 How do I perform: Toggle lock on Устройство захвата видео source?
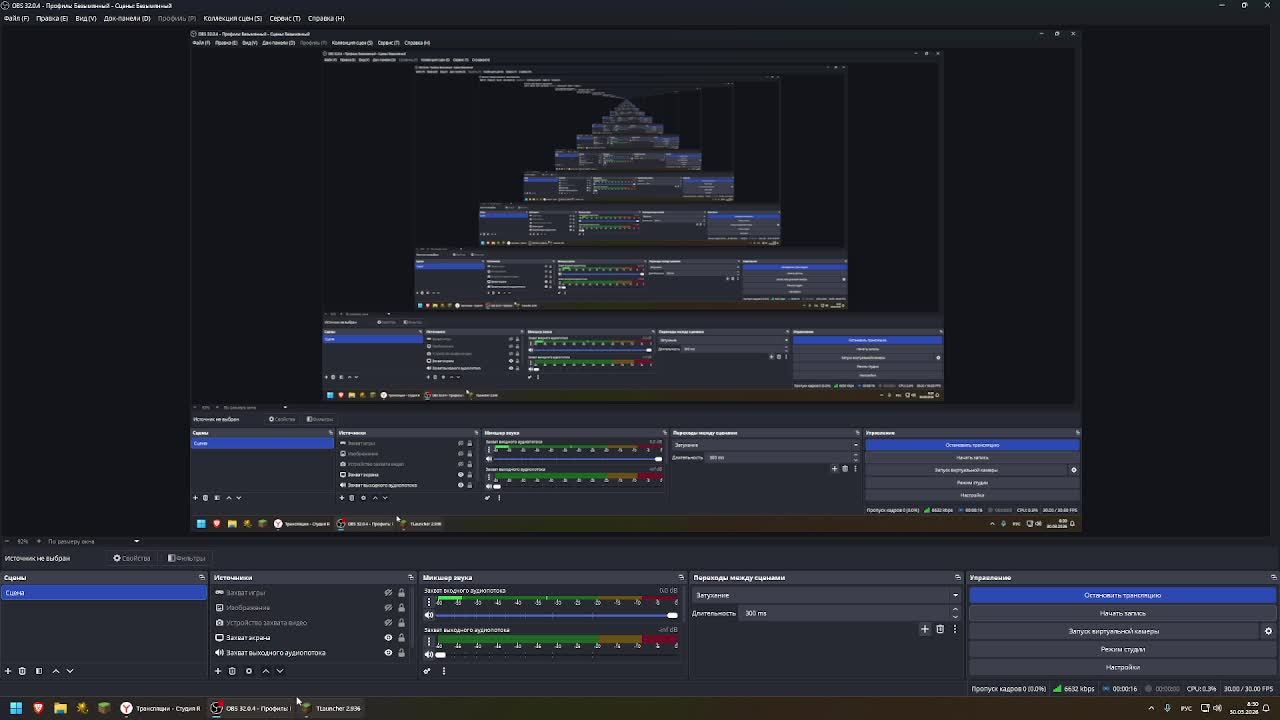pyautogui.click(x=402, y=623)
